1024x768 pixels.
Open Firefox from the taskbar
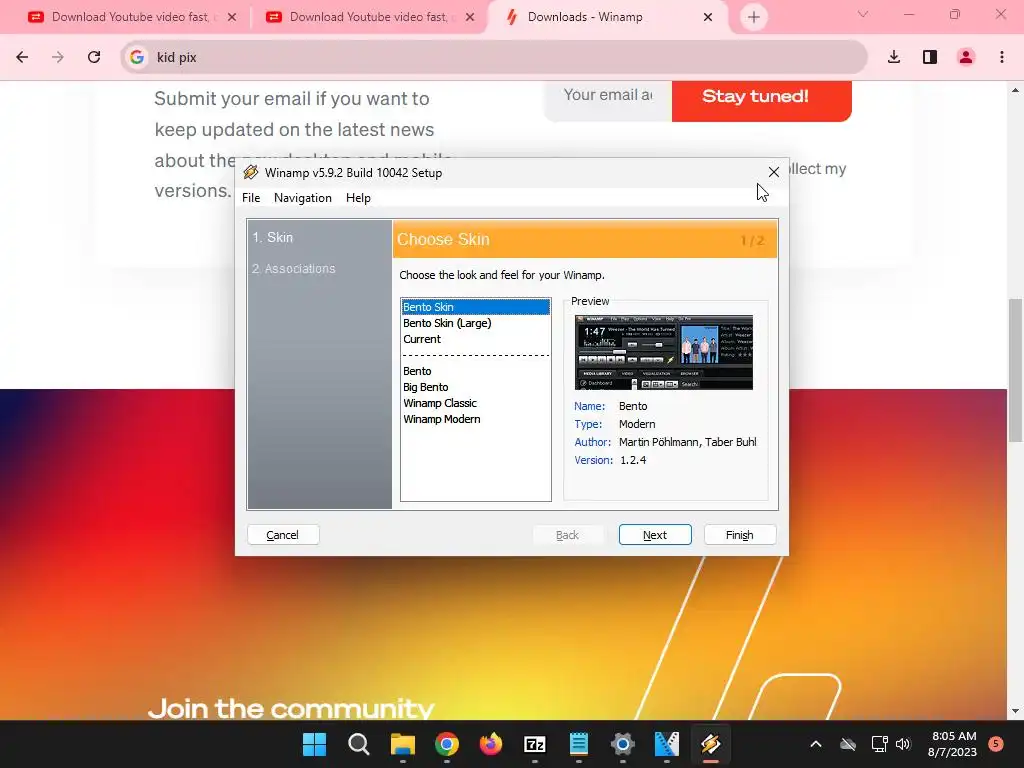point(490,744)
